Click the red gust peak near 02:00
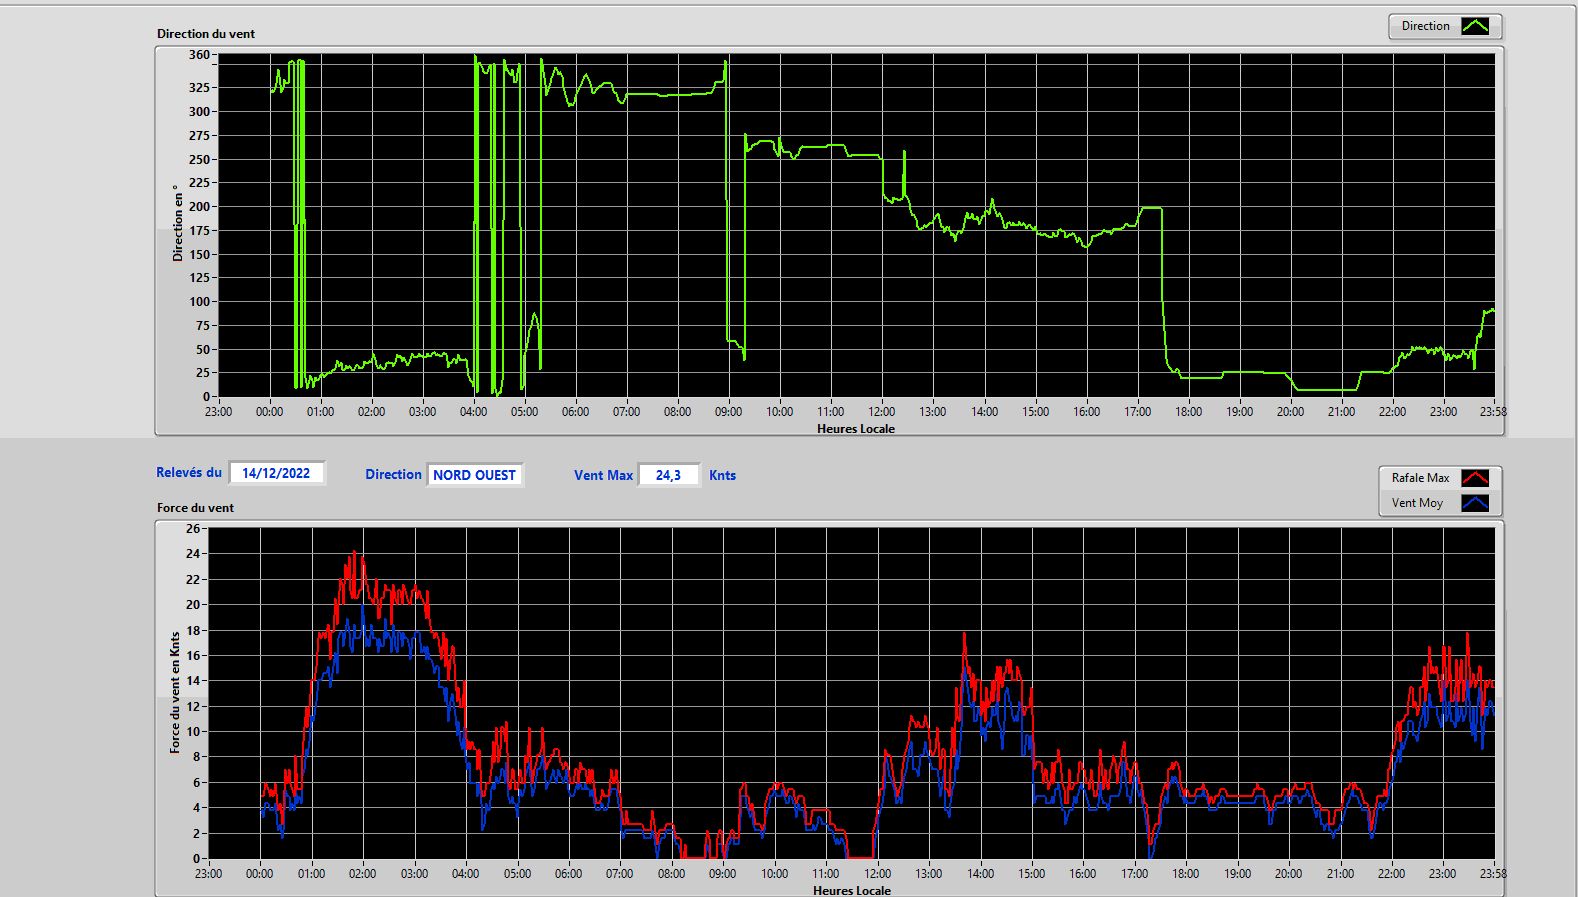This screenshot has width=1578, height=897. (354, 553)
